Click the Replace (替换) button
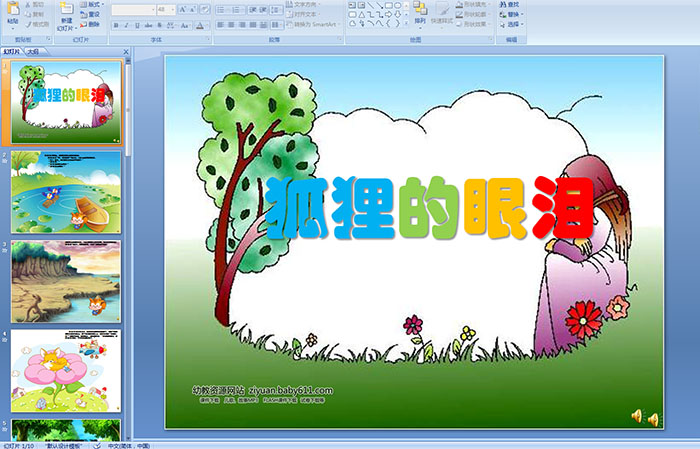 514,14
